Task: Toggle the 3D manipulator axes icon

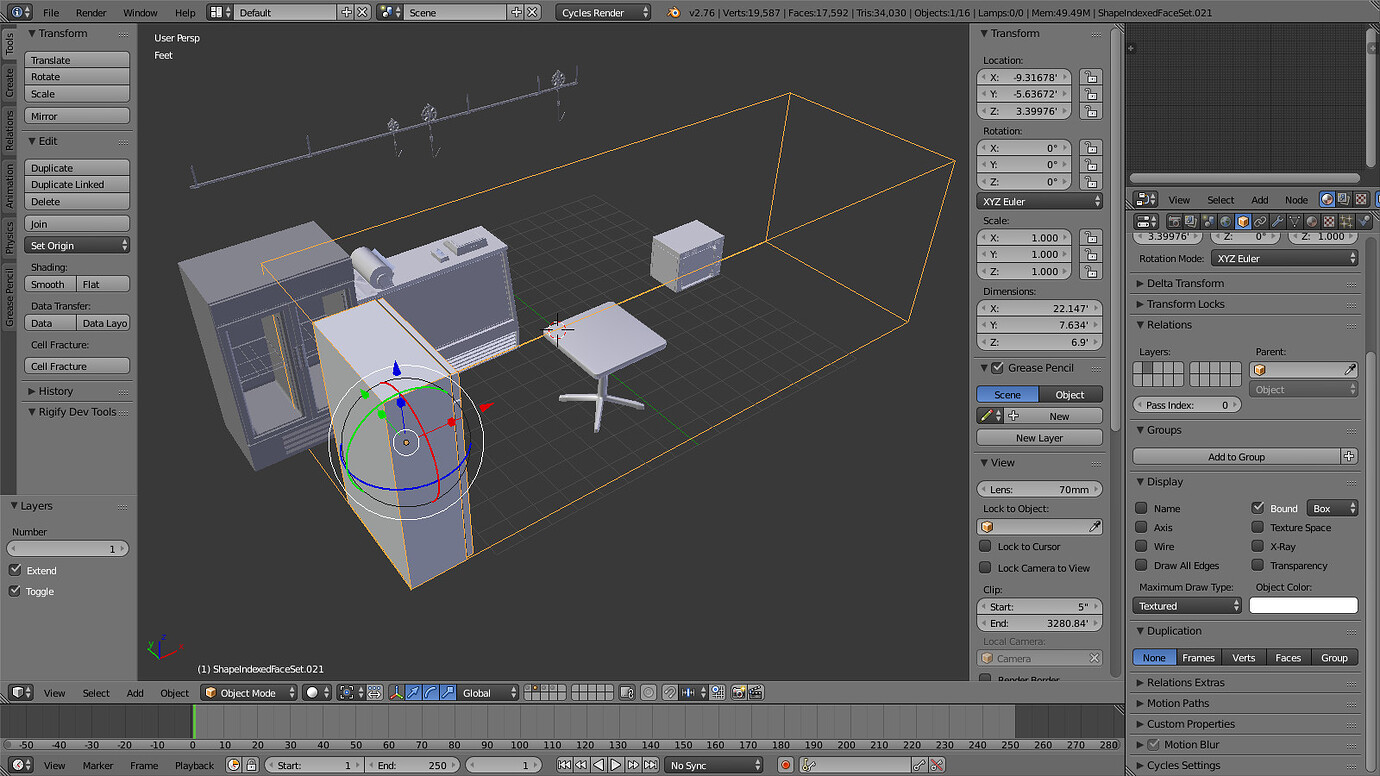Action: pyautogui.click(x=397, y=692)
